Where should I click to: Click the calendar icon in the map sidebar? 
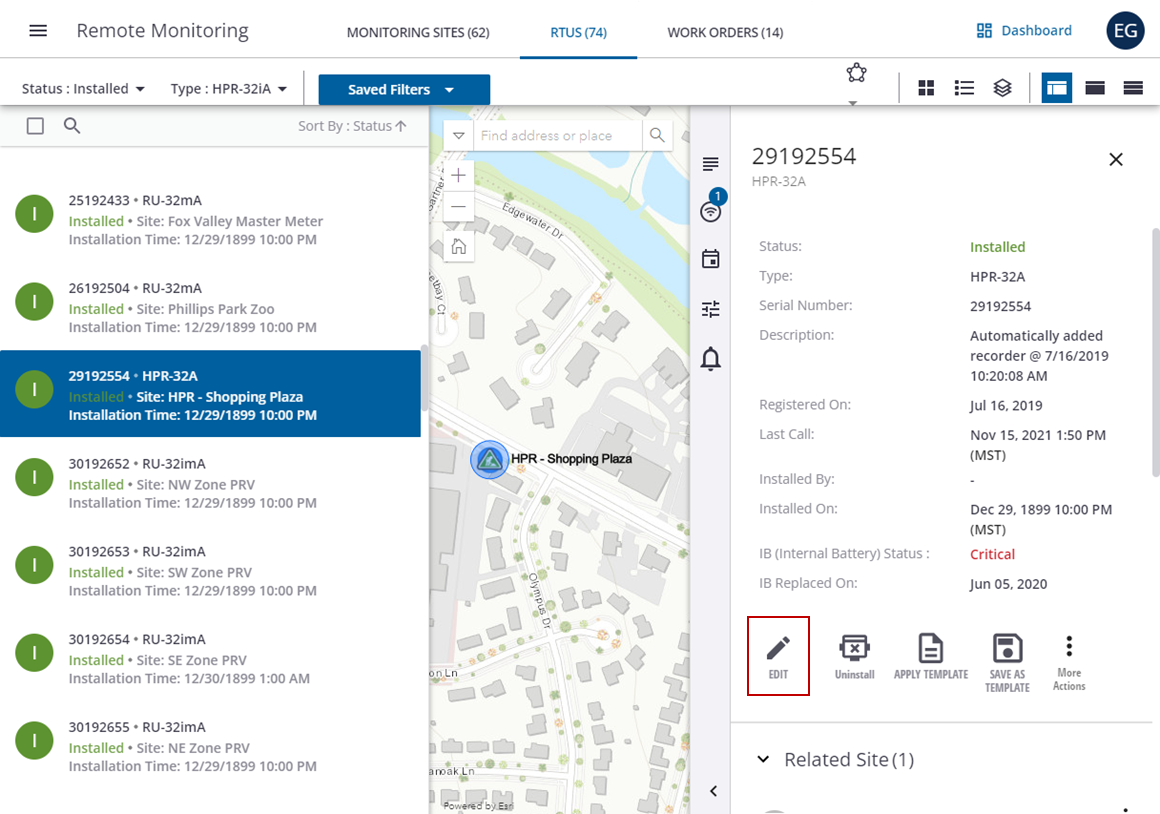click(710, 259)
